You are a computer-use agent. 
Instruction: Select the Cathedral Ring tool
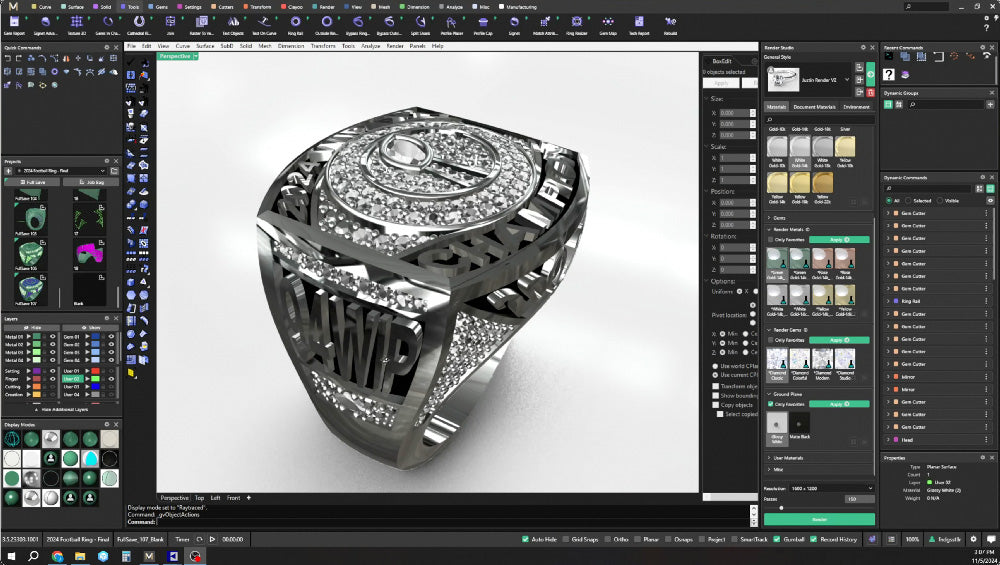click(x=139, y=26)
